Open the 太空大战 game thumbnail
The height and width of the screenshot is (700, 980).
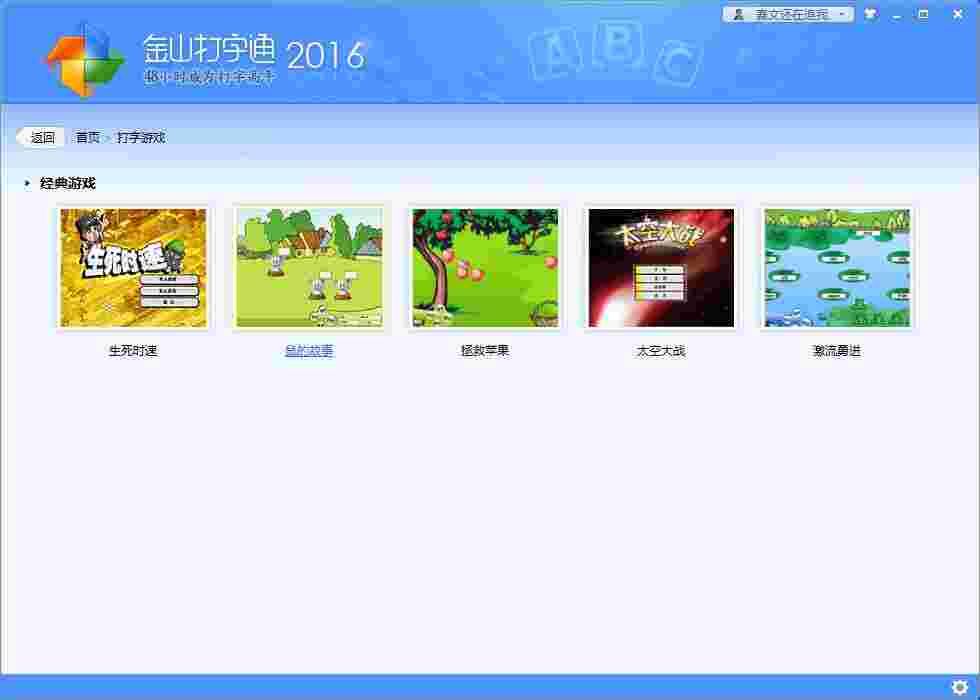point(661,266)
